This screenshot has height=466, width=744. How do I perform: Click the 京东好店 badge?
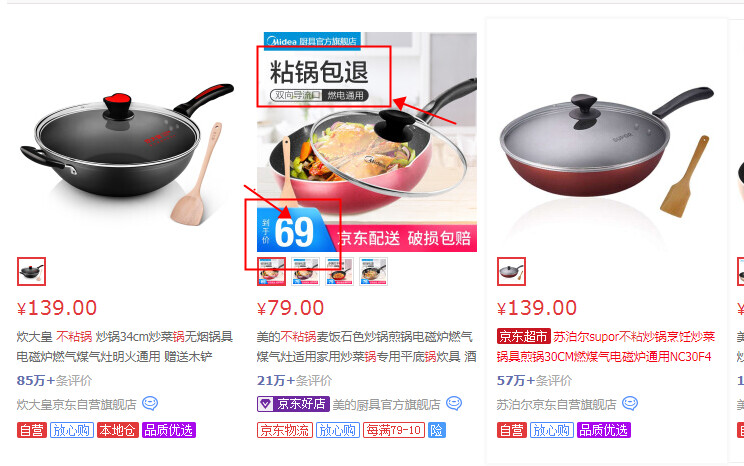coord(293,404)
